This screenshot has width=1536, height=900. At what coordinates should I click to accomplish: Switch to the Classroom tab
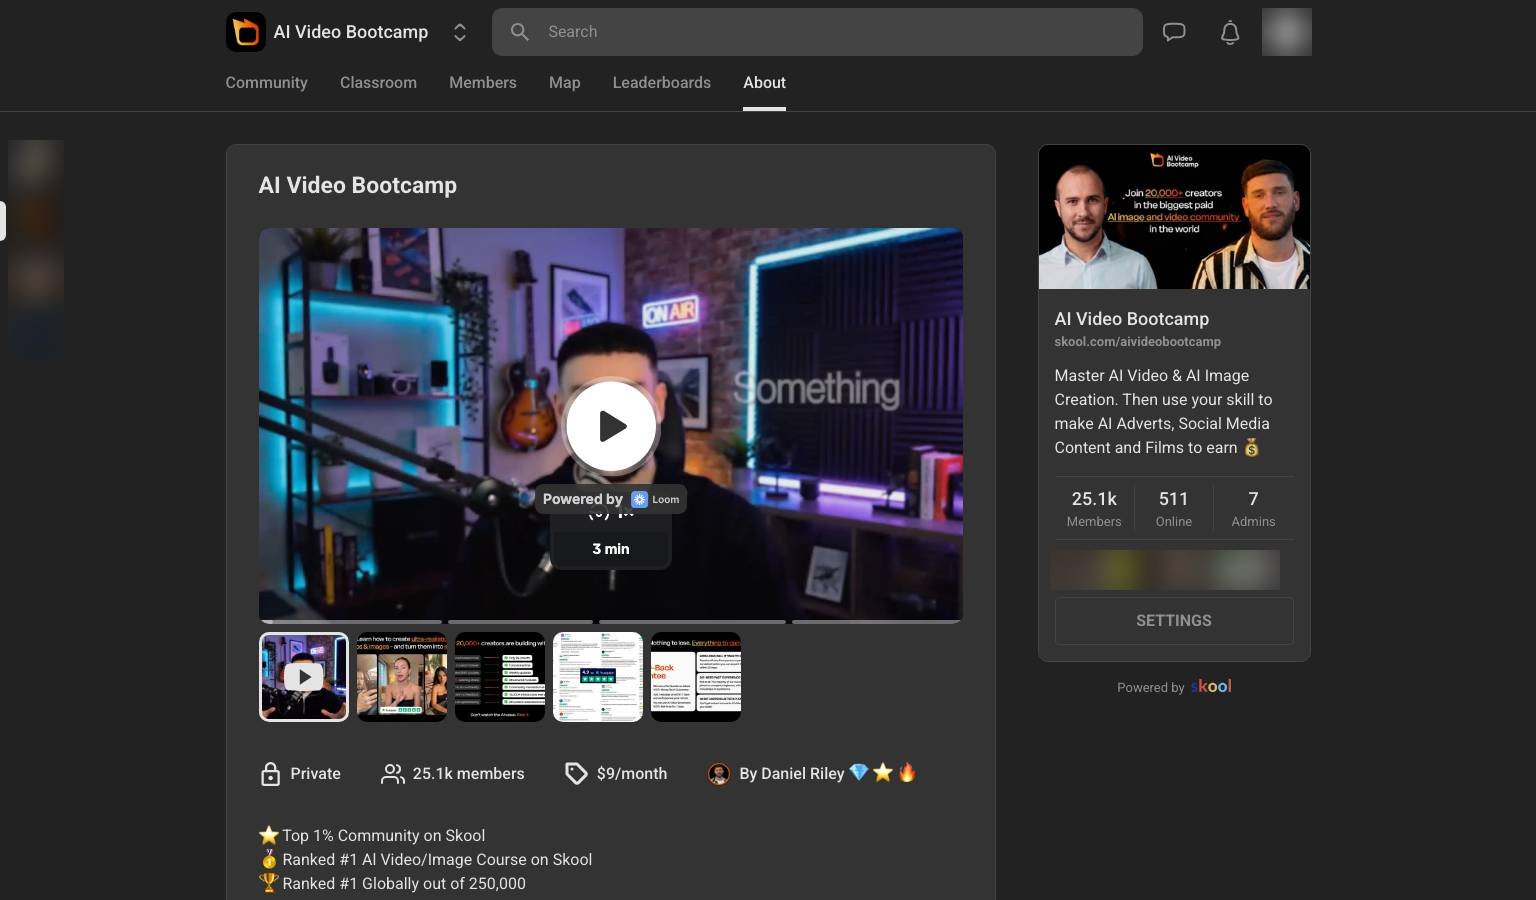[378, 83]
